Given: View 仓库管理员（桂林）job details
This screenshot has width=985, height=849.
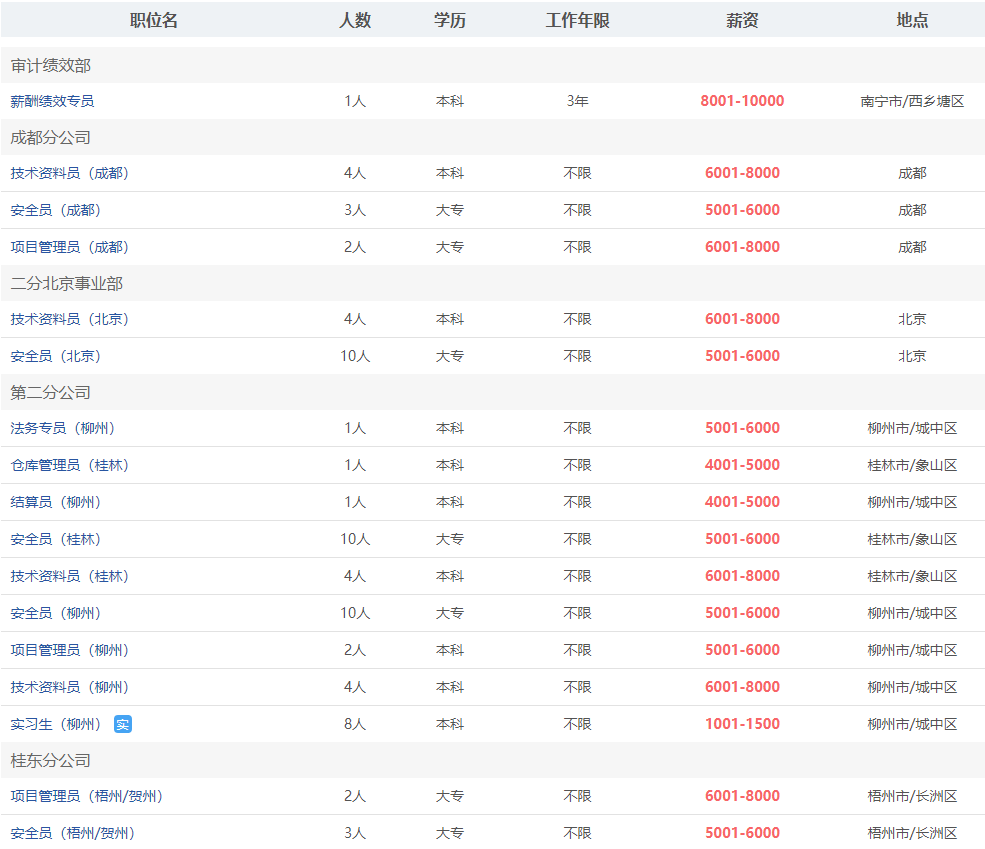Looking at the screenshot, I should (x=70, y=465).
